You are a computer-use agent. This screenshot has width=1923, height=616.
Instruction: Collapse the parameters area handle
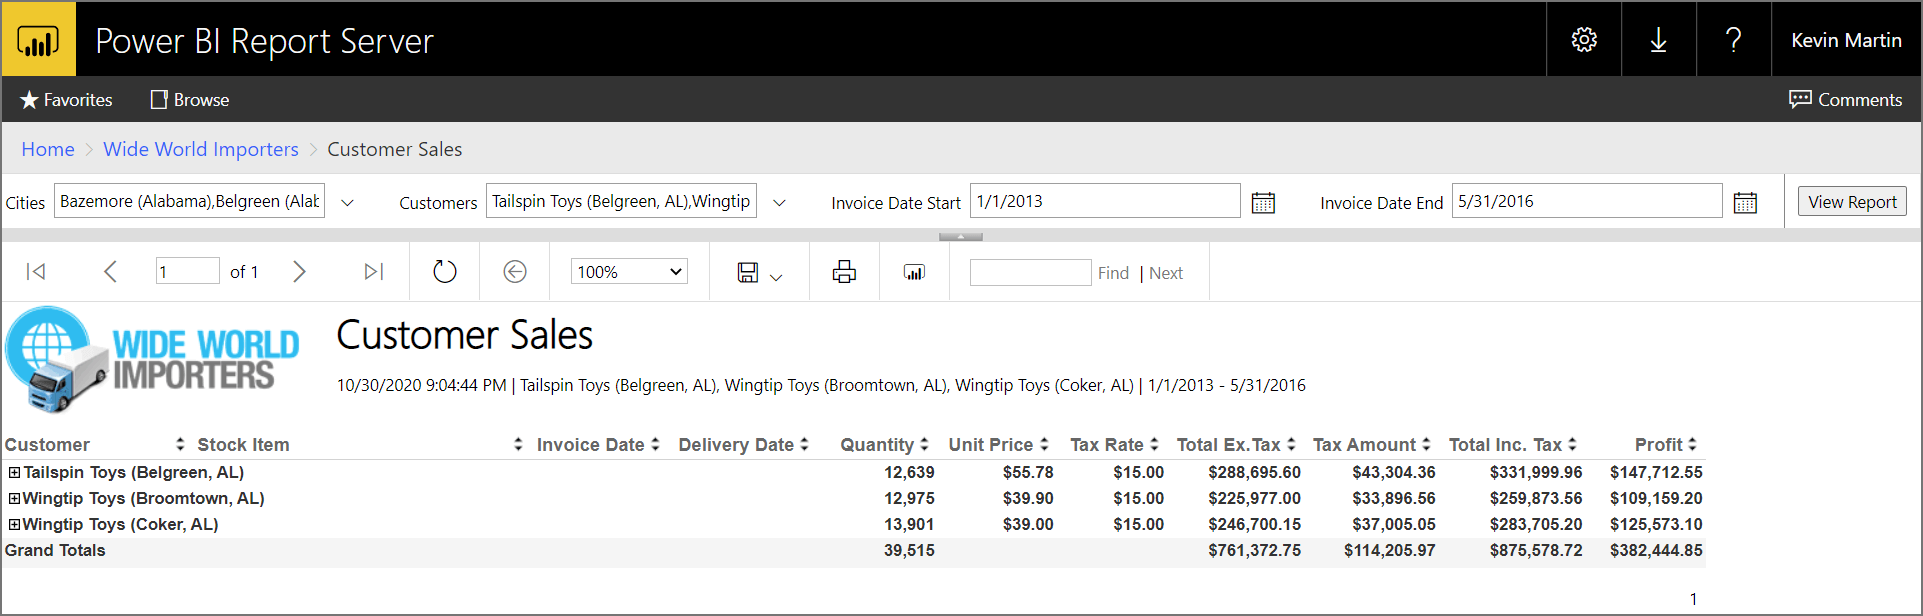click(961, 237)
